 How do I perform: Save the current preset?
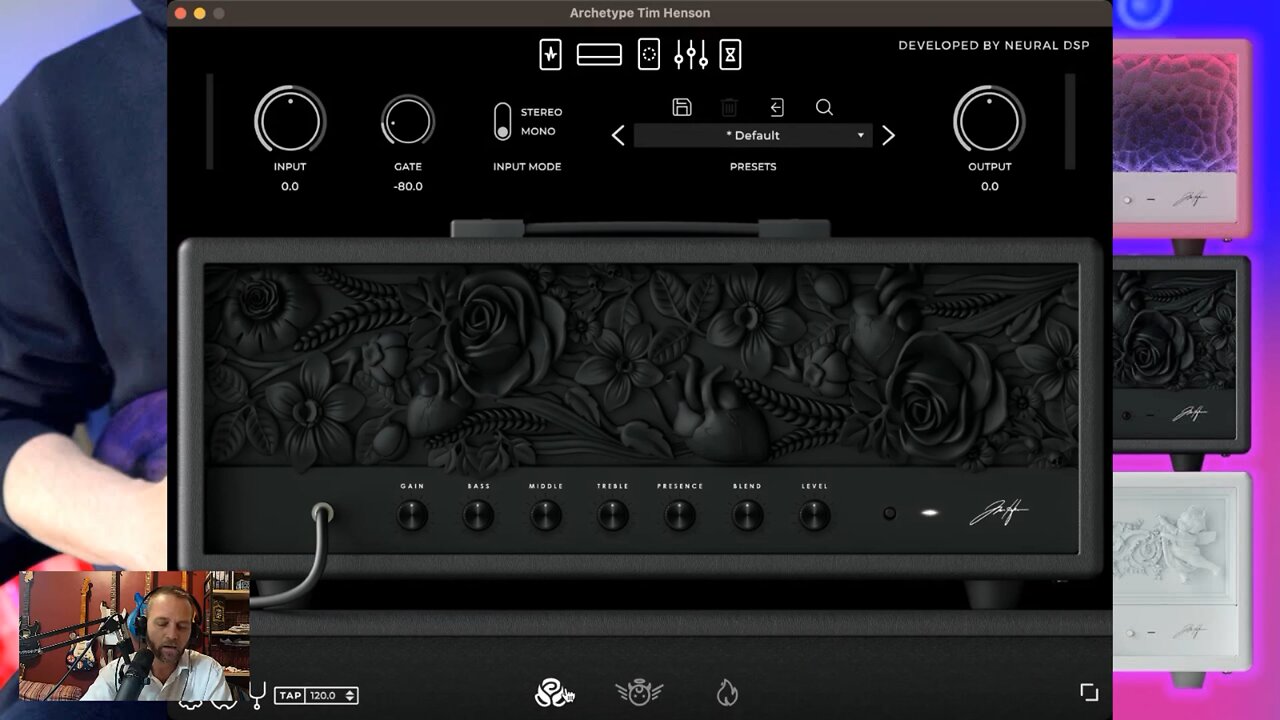(682, 107)
